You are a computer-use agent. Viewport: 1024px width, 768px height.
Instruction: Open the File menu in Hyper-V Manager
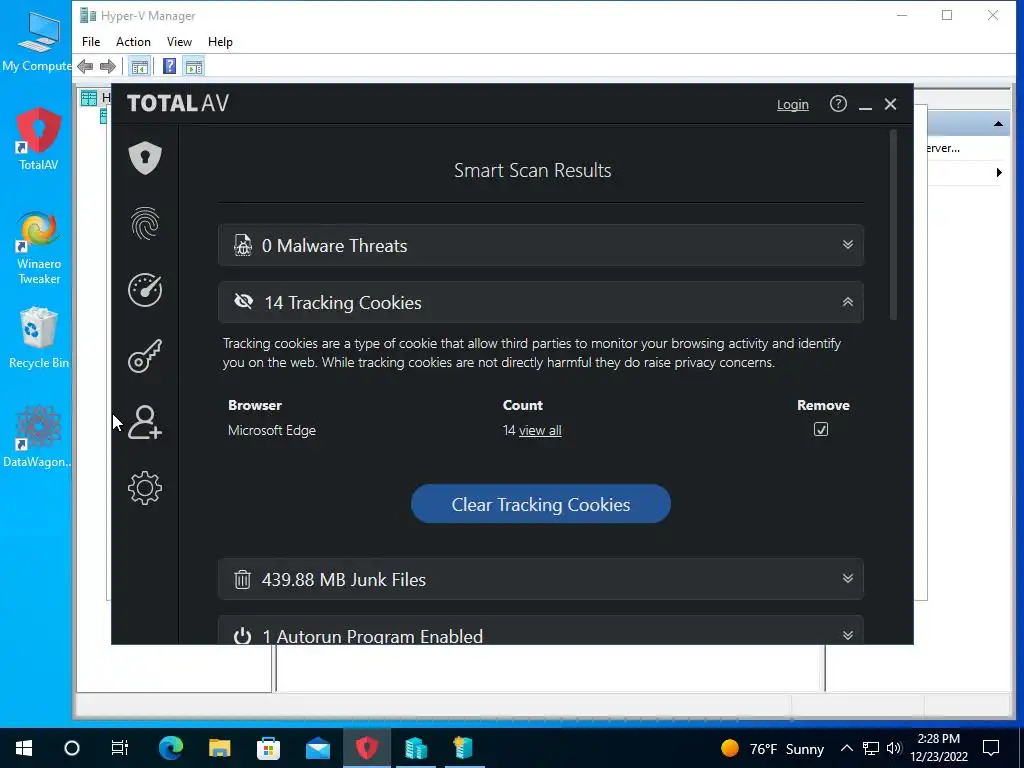click(x=91, y=42)
